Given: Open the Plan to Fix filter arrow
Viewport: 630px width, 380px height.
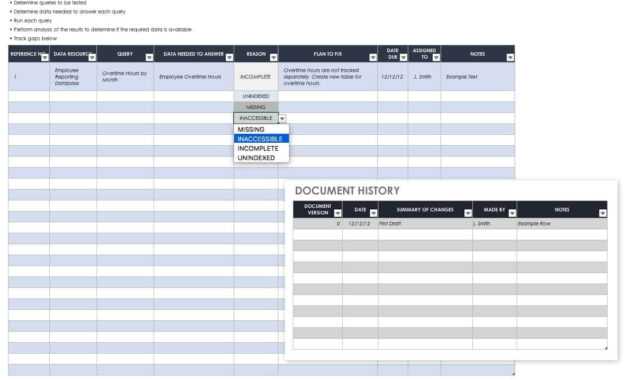Looking at the screenshot, I should coord(373,58).
